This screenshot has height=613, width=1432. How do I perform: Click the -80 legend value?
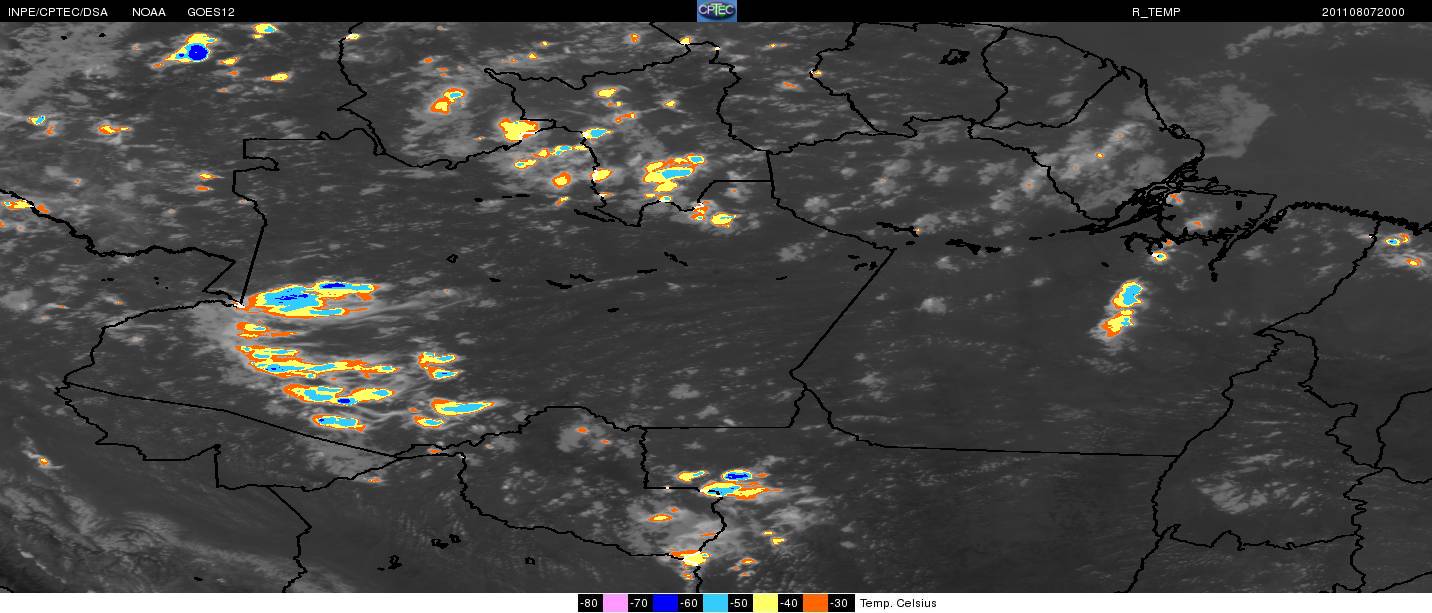[589, 603]
